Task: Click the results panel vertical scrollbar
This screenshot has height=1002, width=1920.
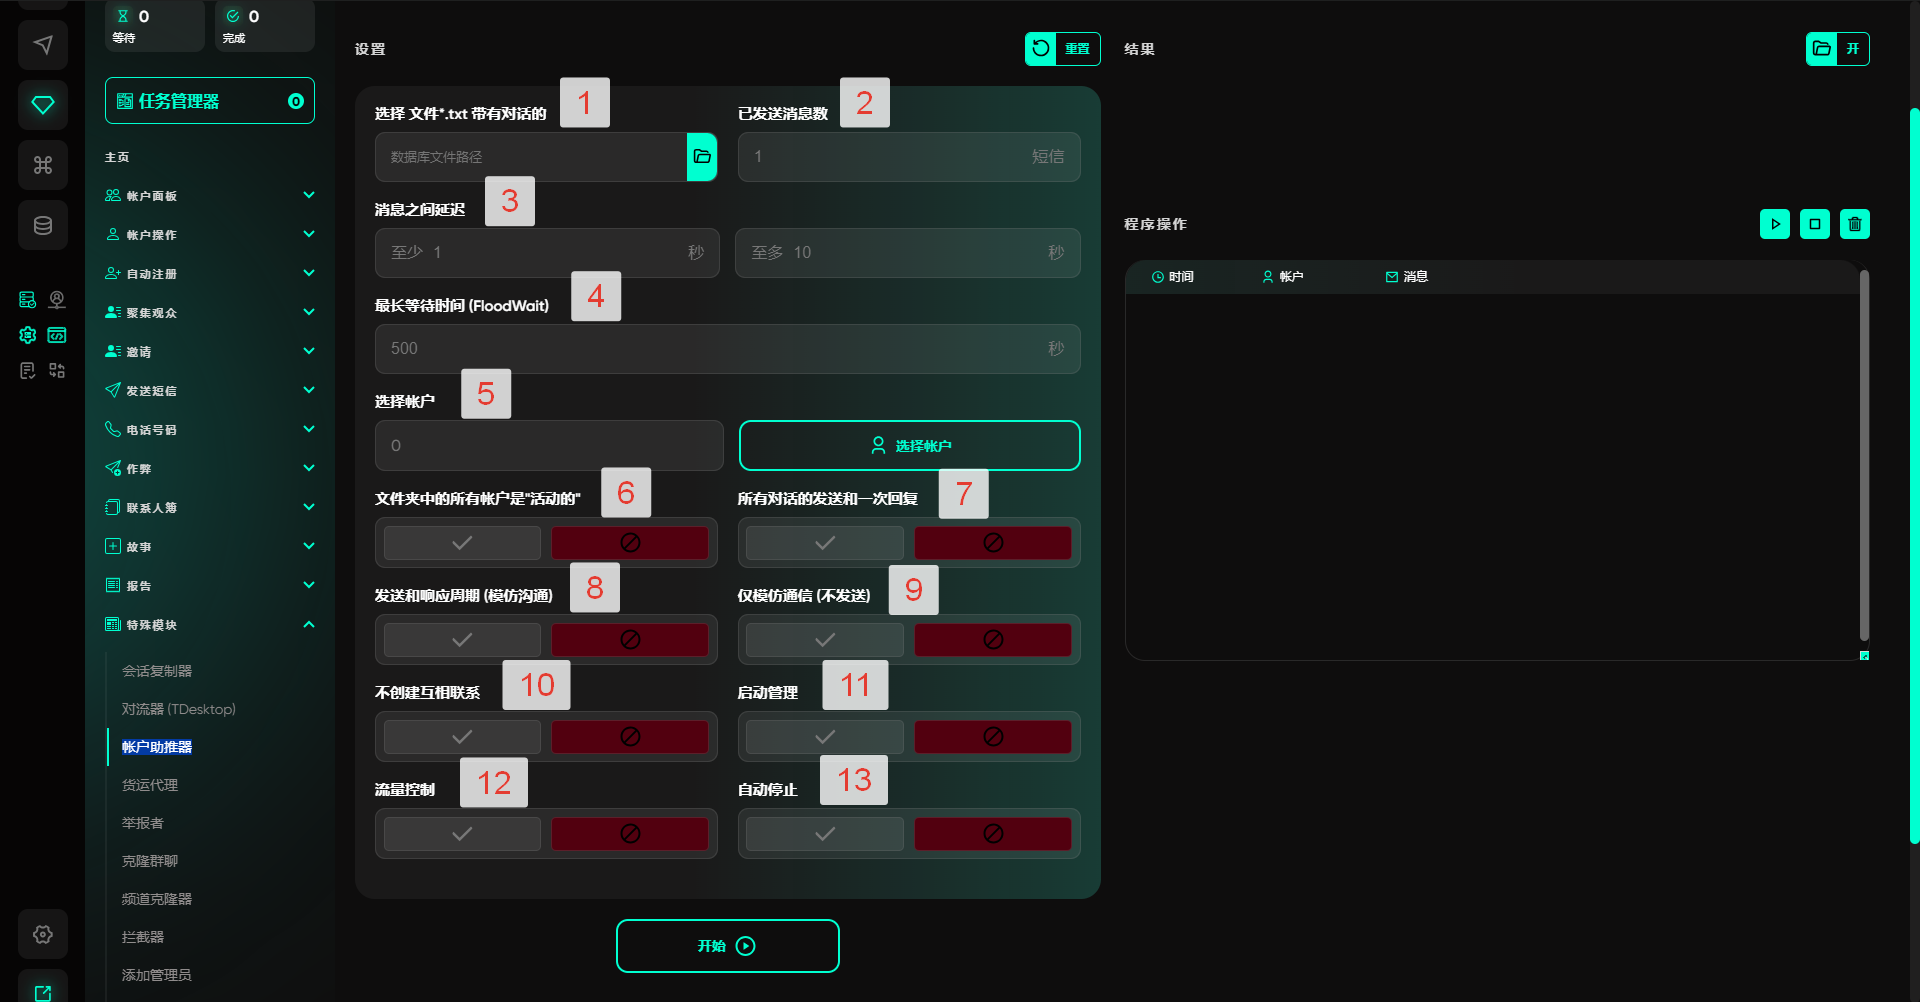Action: [x=1864, y=455]
